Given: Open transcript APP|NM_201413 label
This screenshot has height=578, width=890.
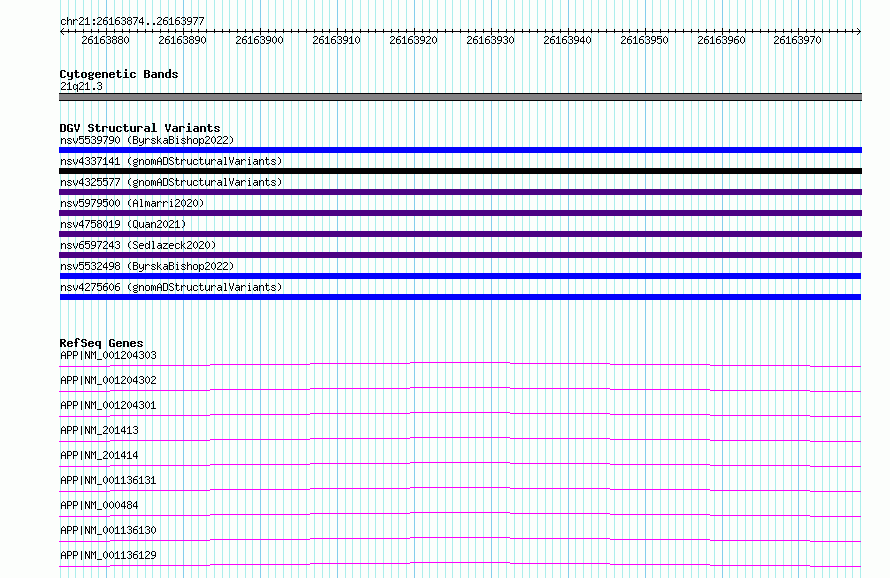Looking at the screenshot, I should click(99, 430).
